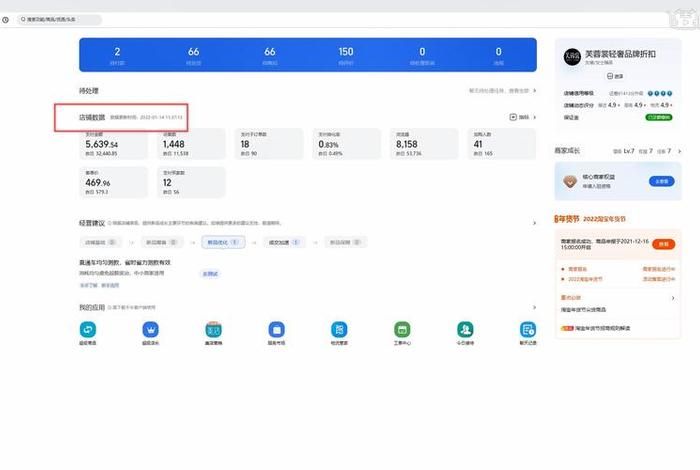
Task: Expand the 重点公告 arrow in festival panel
Action: tap(673, 298)
